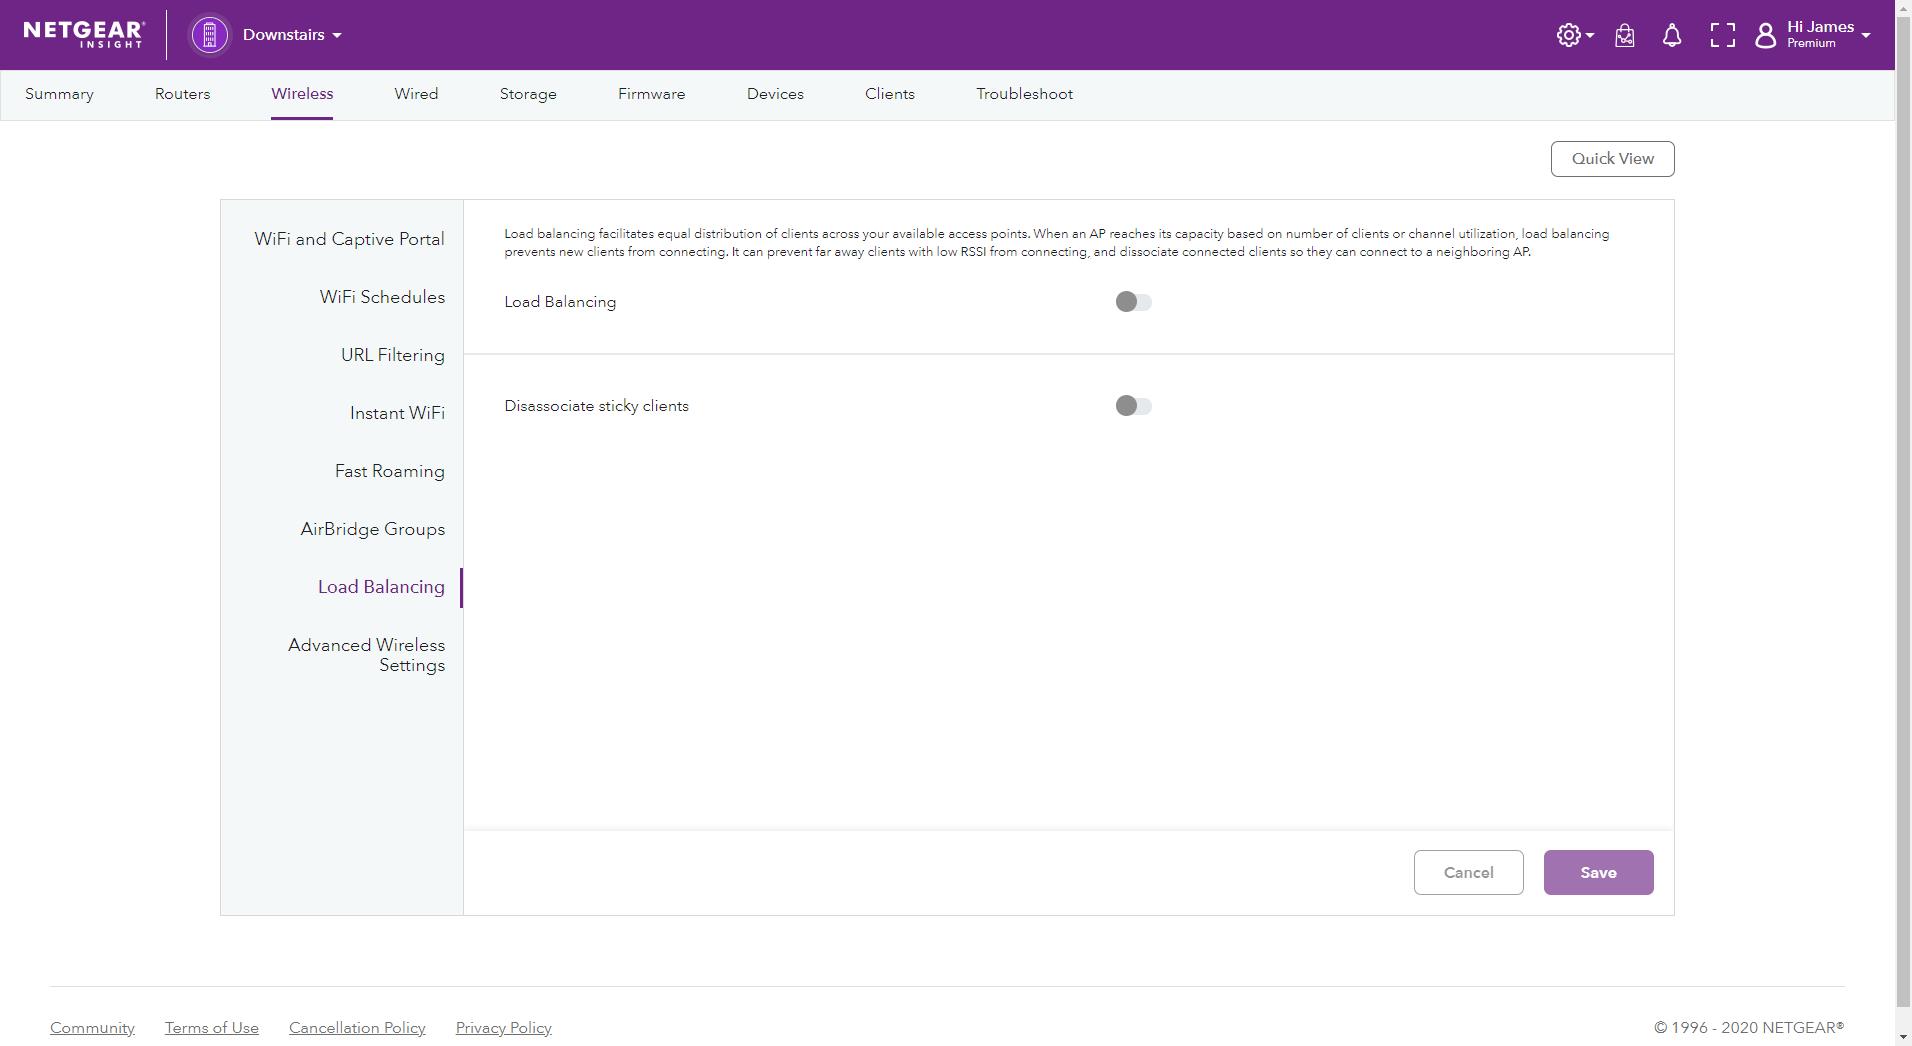Turn on Disassociate sticky clients switch
Viewport: 1912px width, 1046px height.
(1133, 406)
